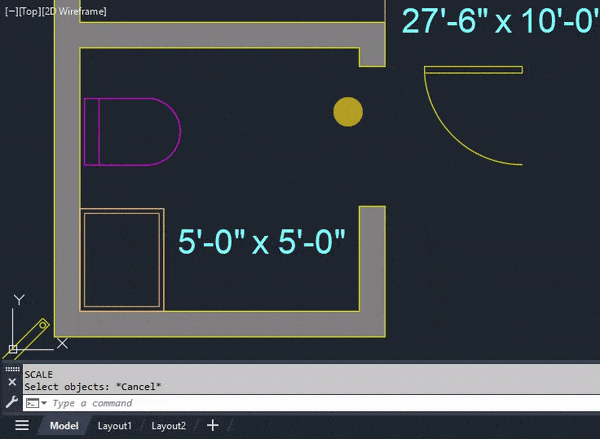
Task: Open the layout tabs hamburger menu
Action: [x=22, y=425]
